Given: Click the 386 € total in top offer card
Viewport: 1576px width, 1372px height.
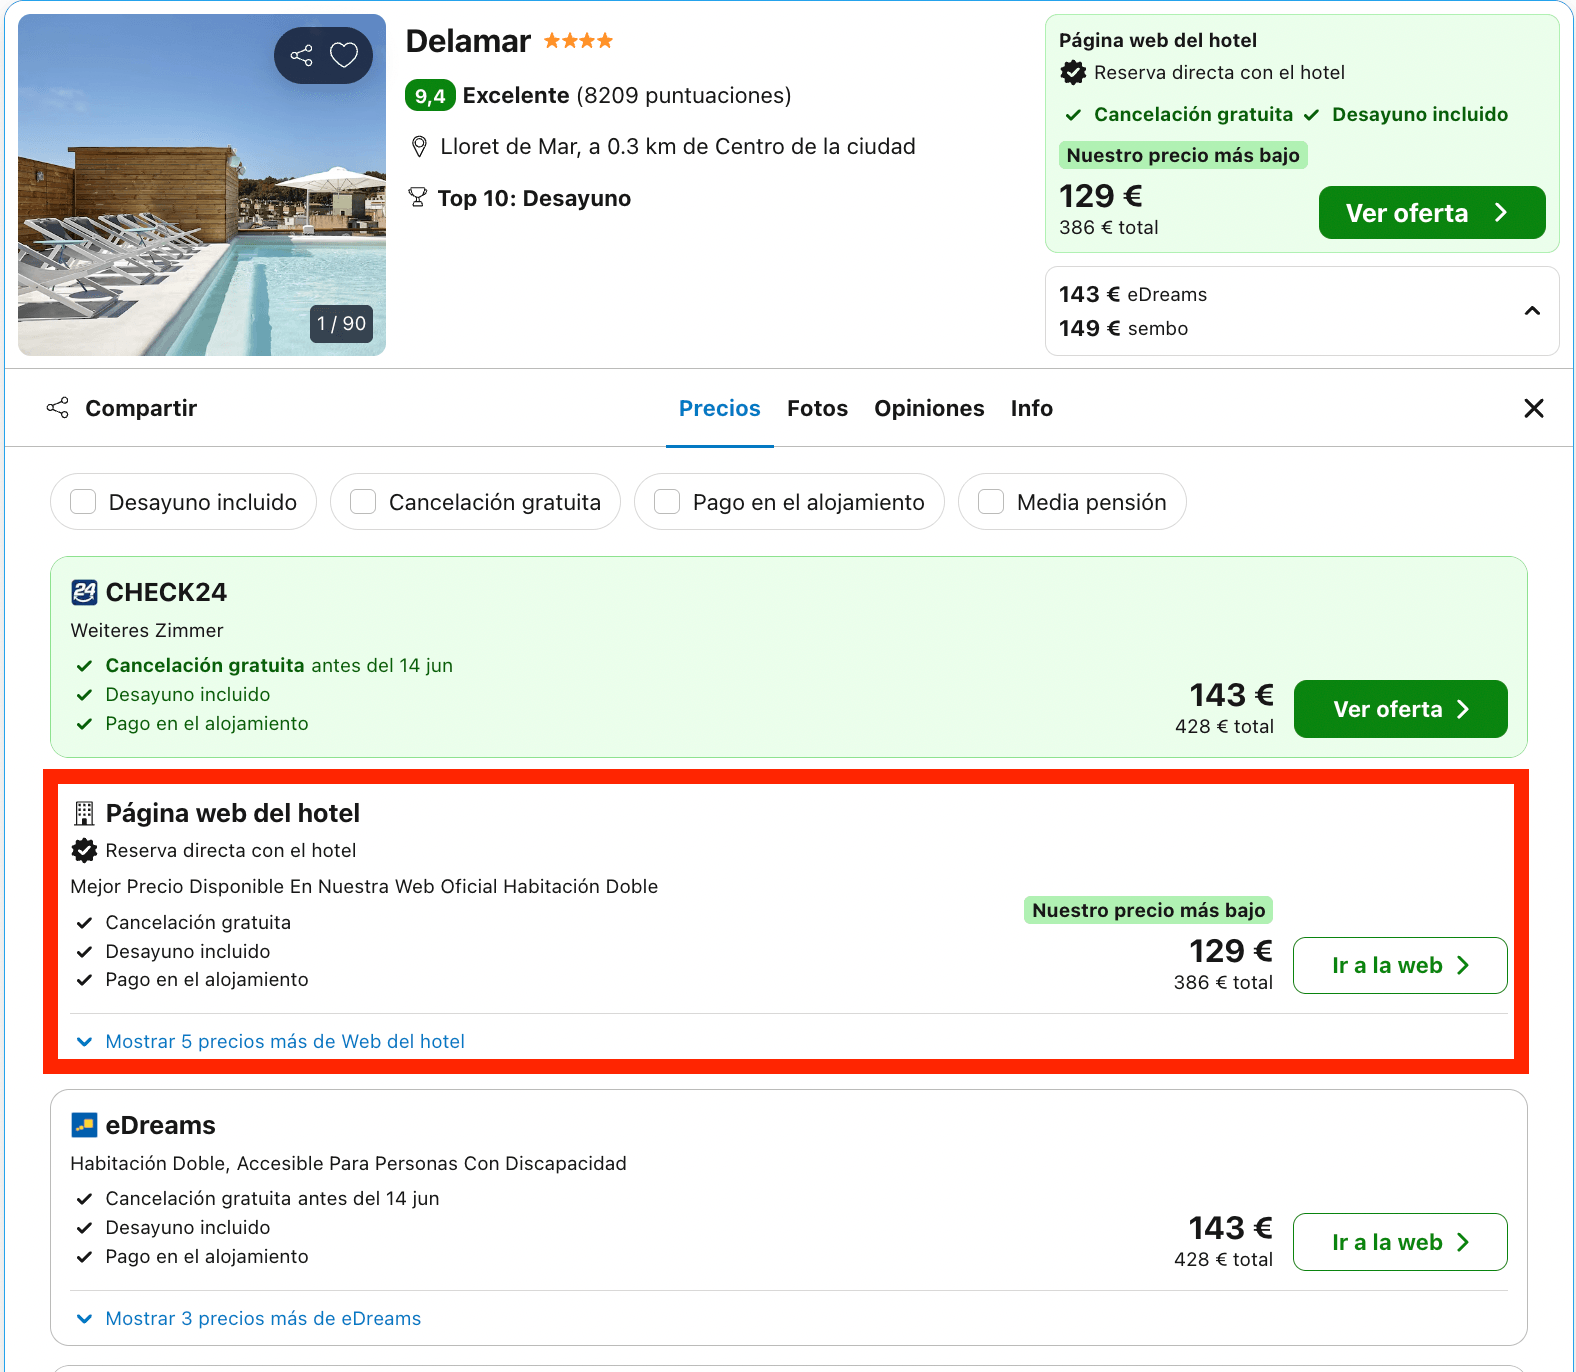Looking at the screenshot, I should (1109, 227).
